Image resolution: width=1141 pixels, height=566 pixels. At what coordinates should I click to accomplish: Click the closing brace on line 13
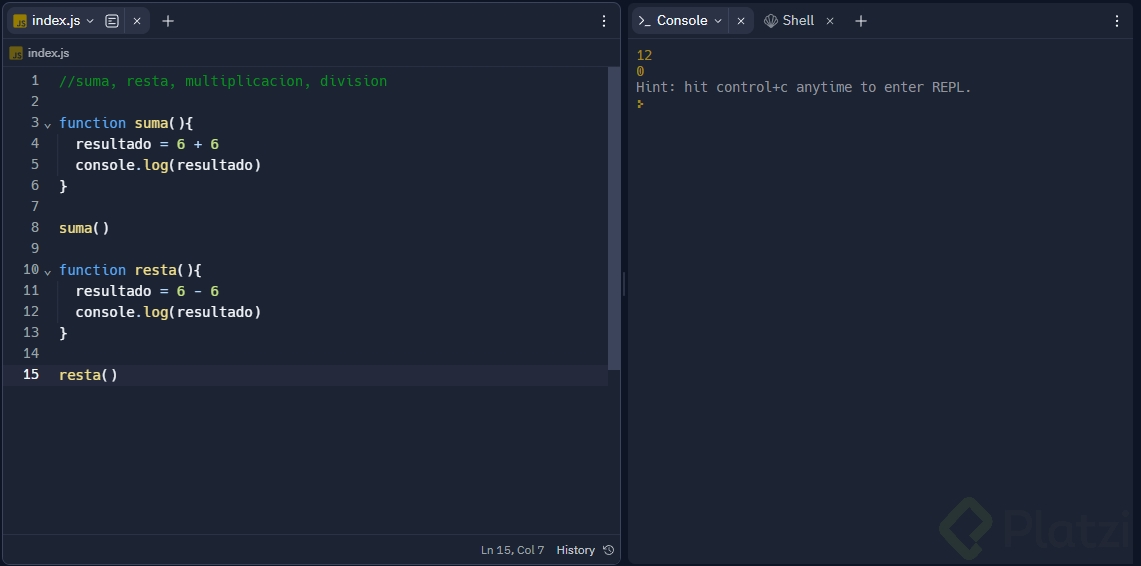[63, 333]
